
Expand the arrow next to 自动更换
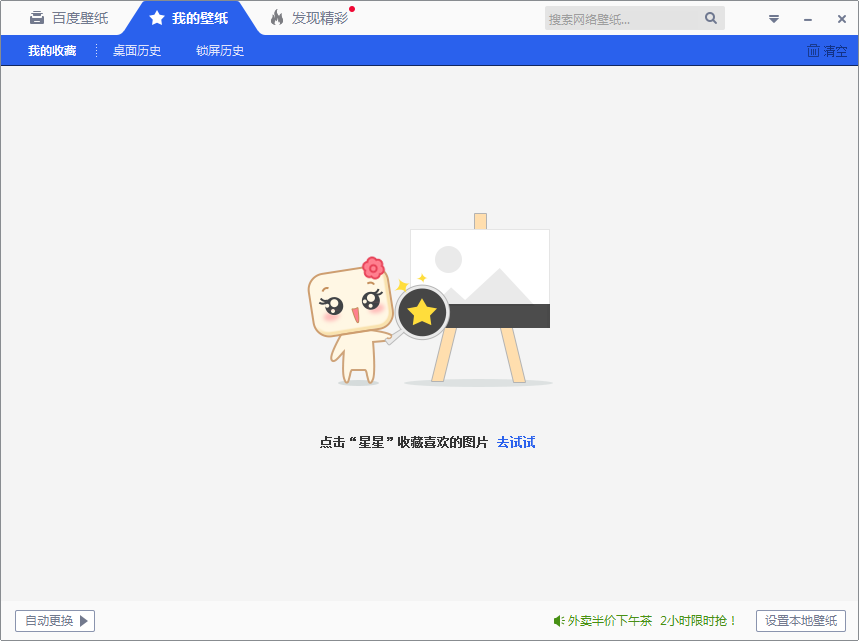(x=84, y=620)
